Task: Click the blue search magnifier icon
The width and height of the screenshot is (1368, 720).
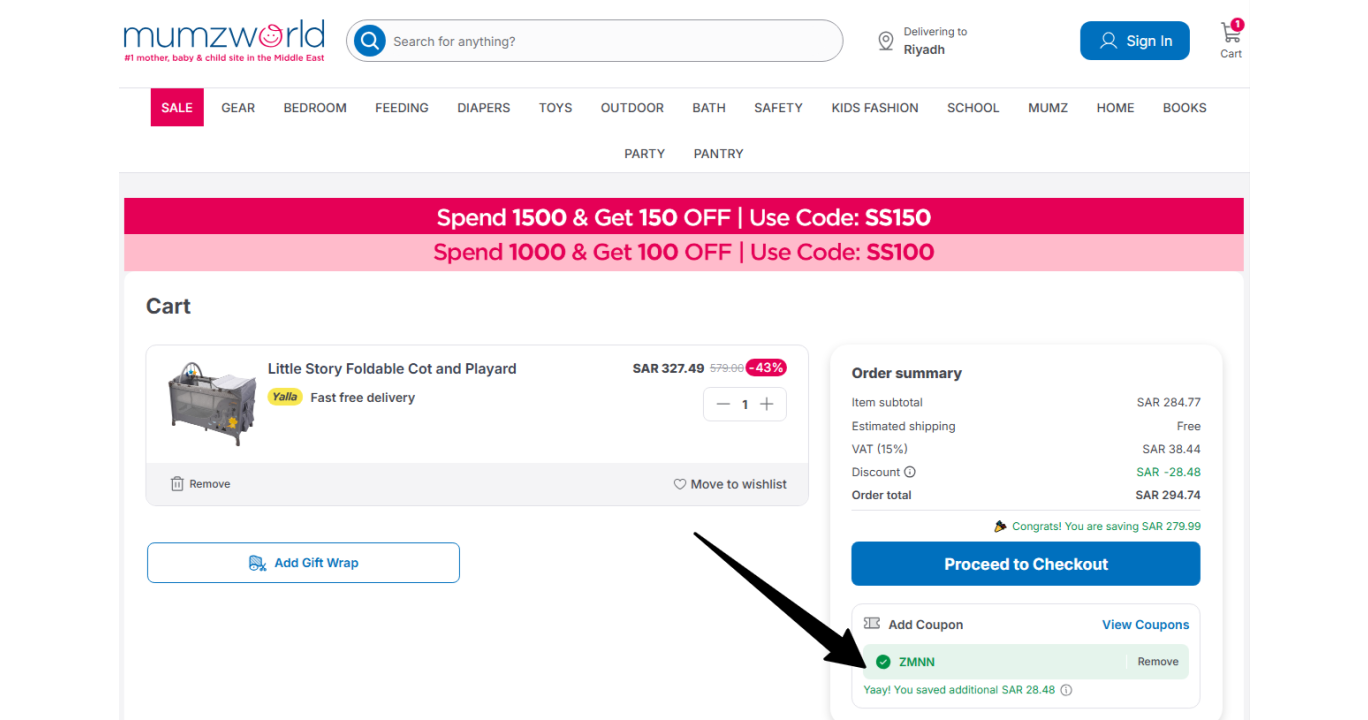Action: [x=370, y=41]
